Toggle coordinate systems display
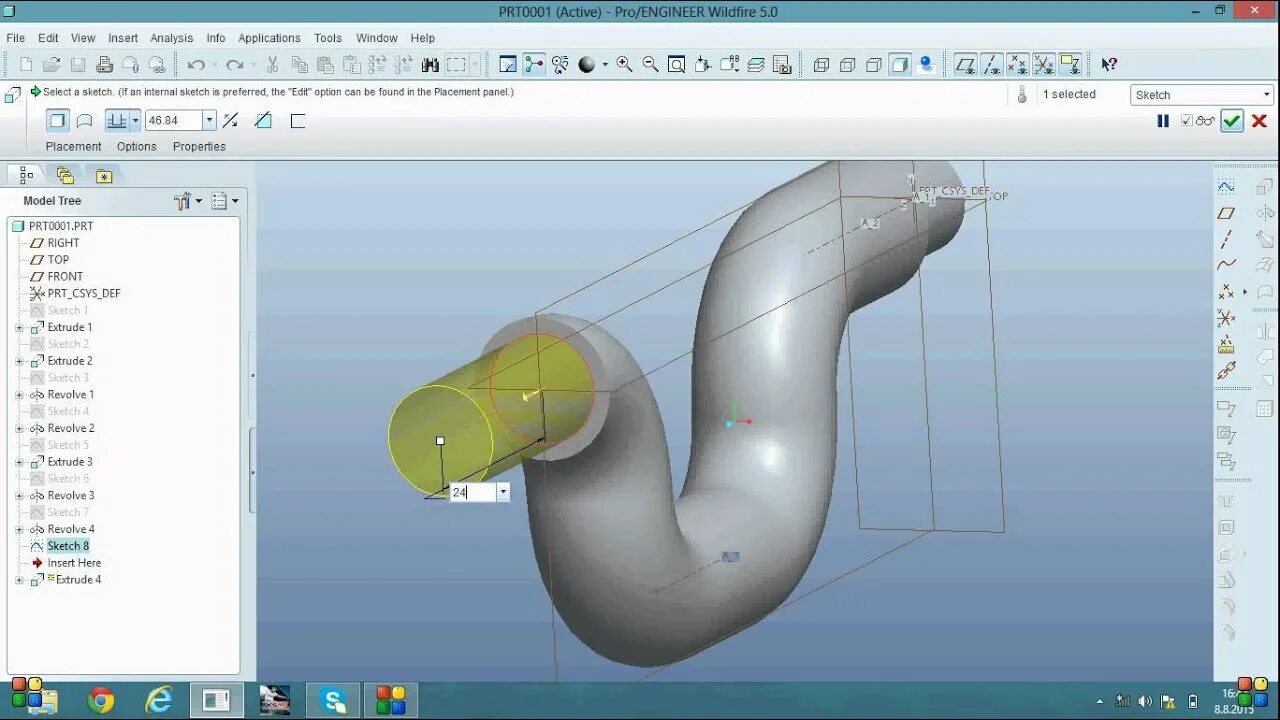1280x720 pixels. click(1043, 64)
